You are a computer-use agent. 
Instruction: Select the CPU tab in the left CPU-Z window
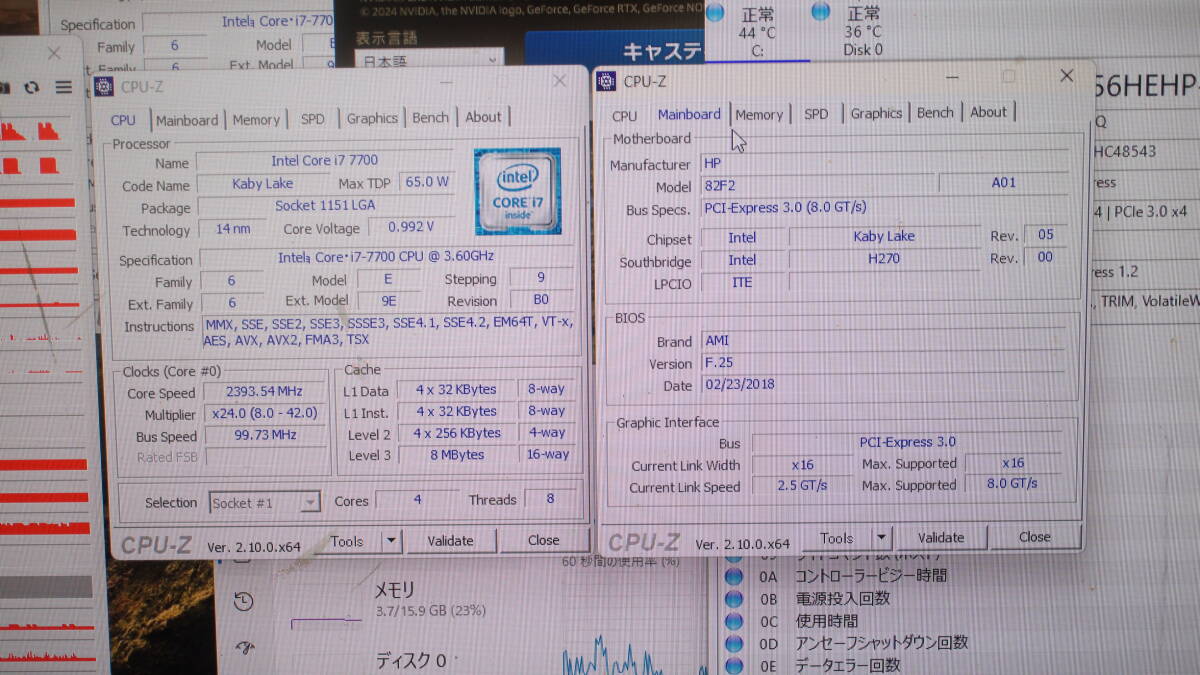pyautogui.click(x=123, y=120)
